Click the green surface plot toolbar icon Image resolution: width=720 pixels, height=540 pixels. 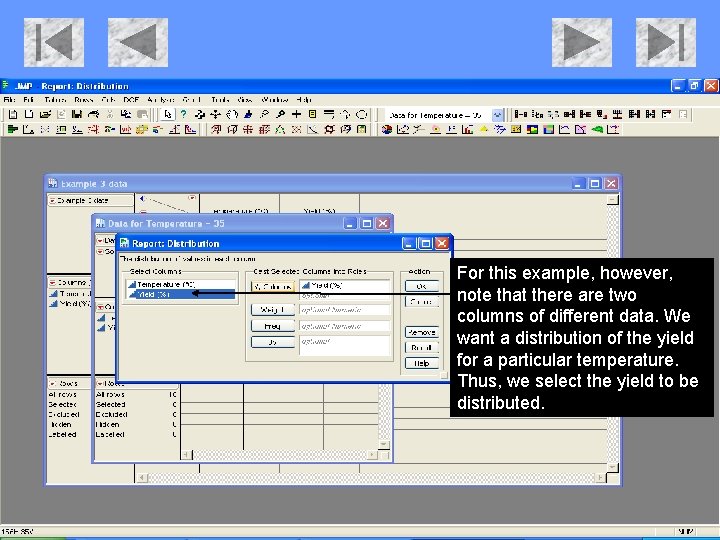(597, 129)
